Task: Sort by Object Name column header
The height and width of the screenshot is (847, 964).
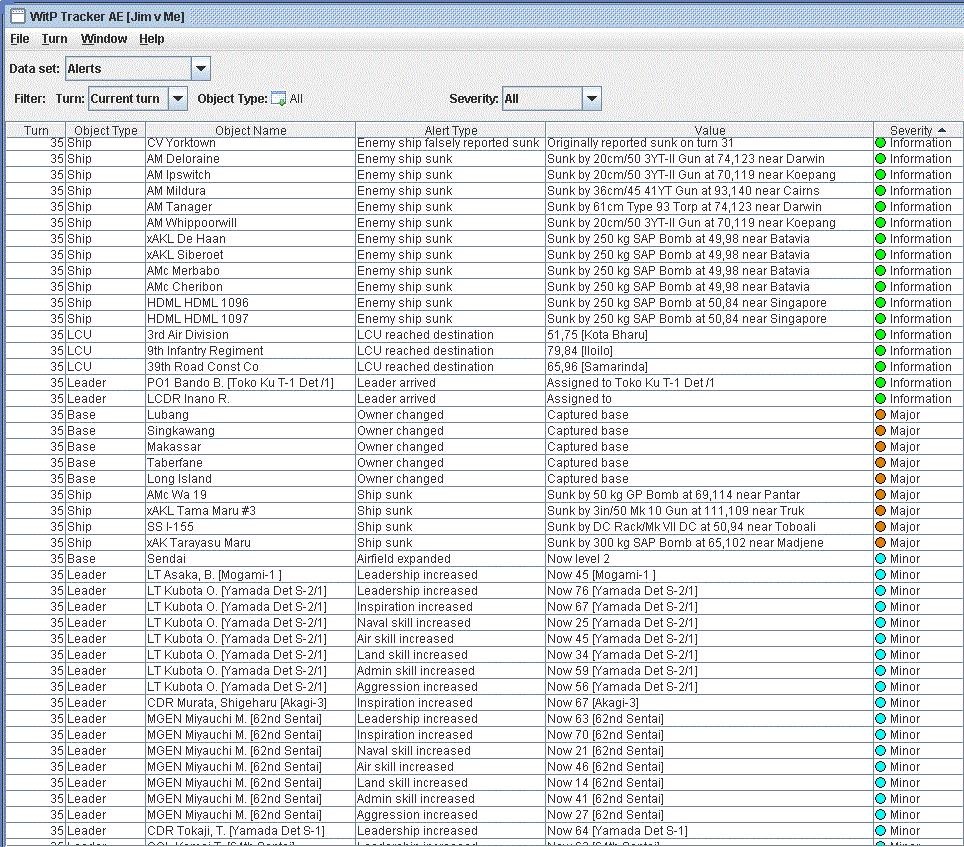Action: pyautogui.click(x=250, y=130)
